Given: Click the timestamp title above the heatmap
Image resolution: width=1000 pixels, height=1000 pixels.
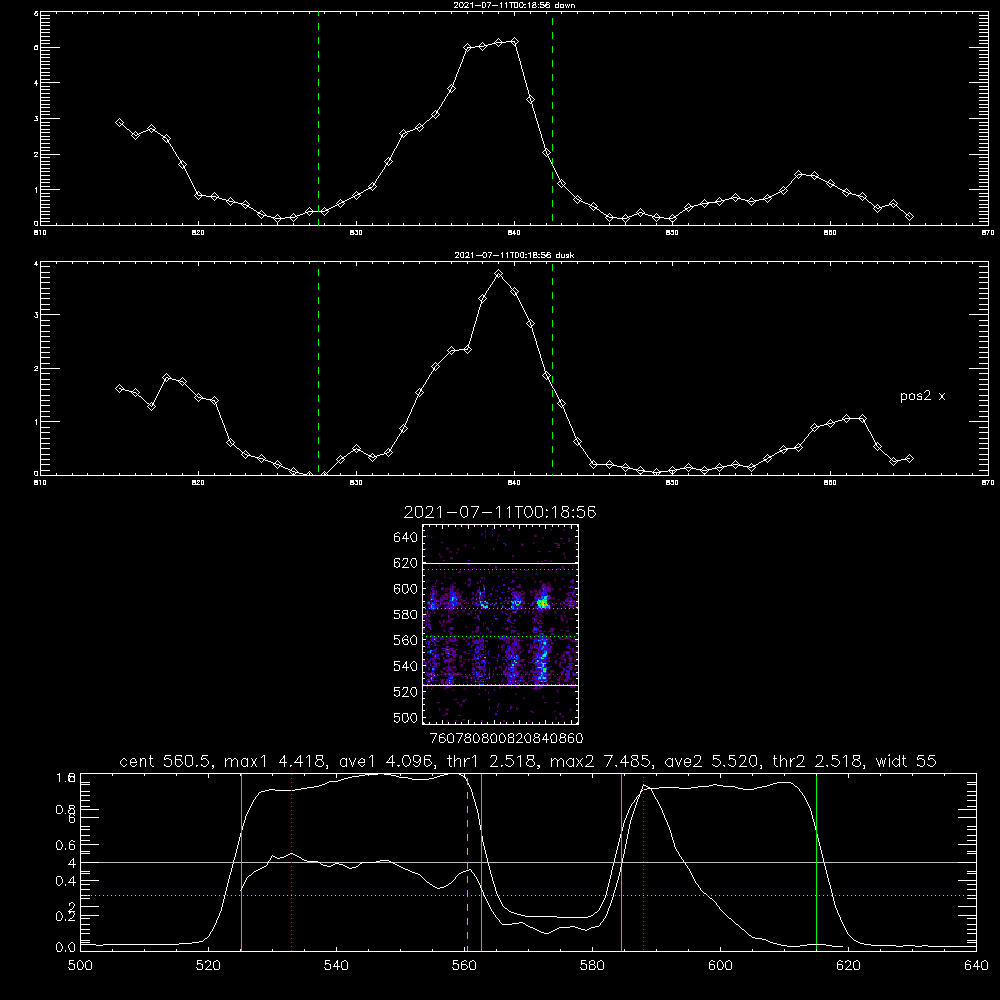Looking at the screenshot, I should [500, 512].
